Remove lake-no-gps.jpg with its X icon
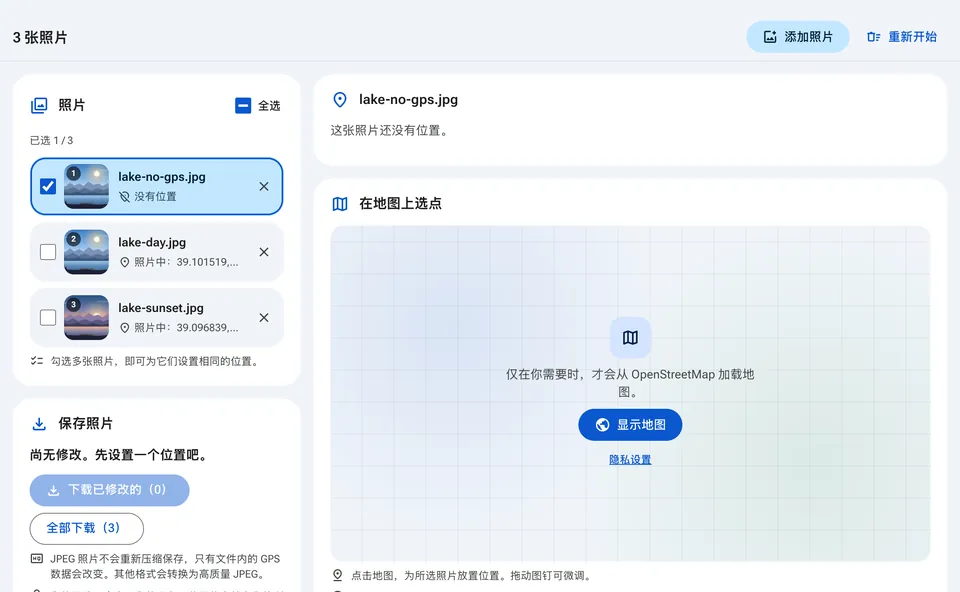This screenshot has height=592, width=960. (264, 186)
